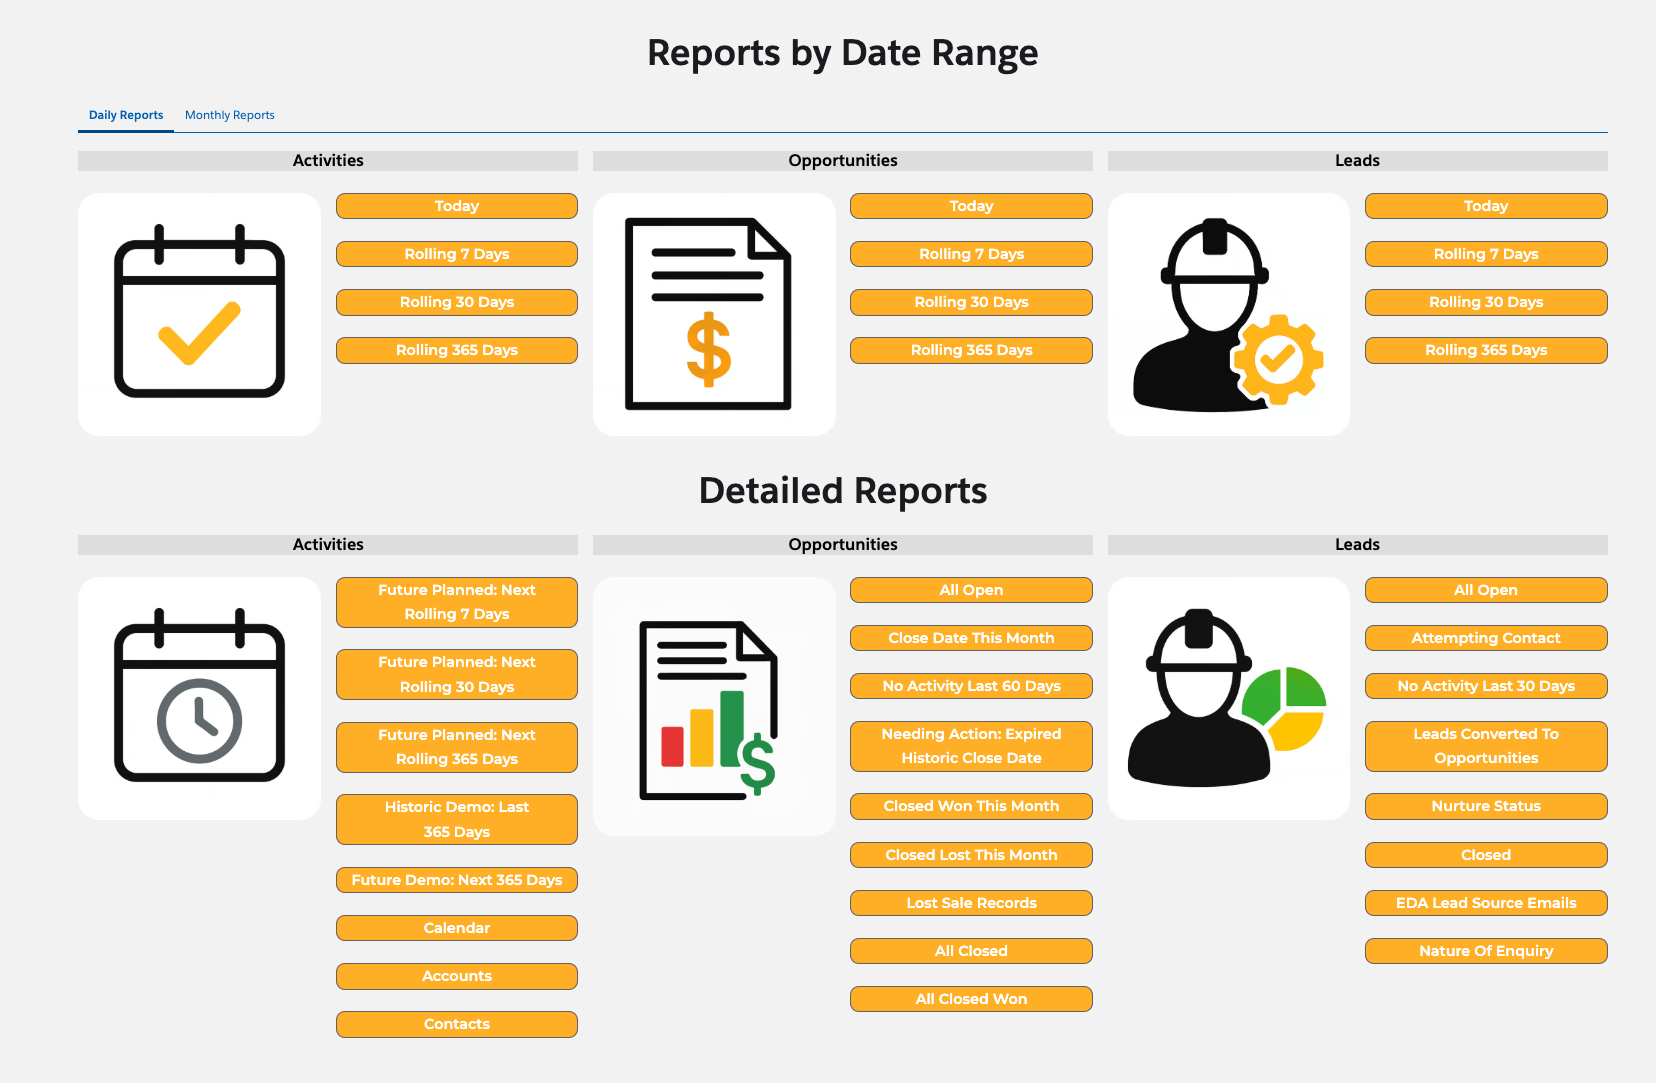
Task: Open Closed Won This Month report
Action: click(x=971, y=806)
